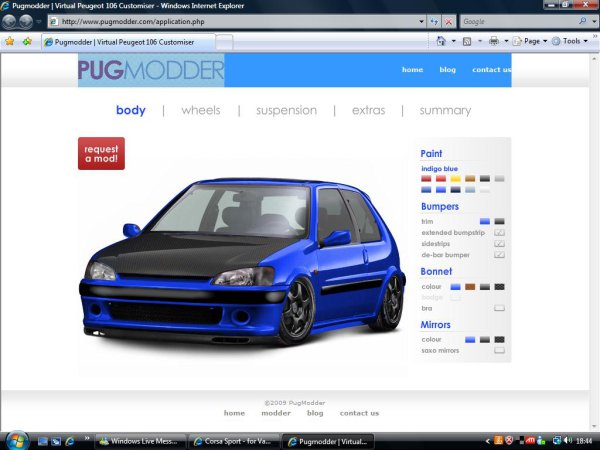Switch to the wheels tab
600x450 pixels.
tap(200, 110)
